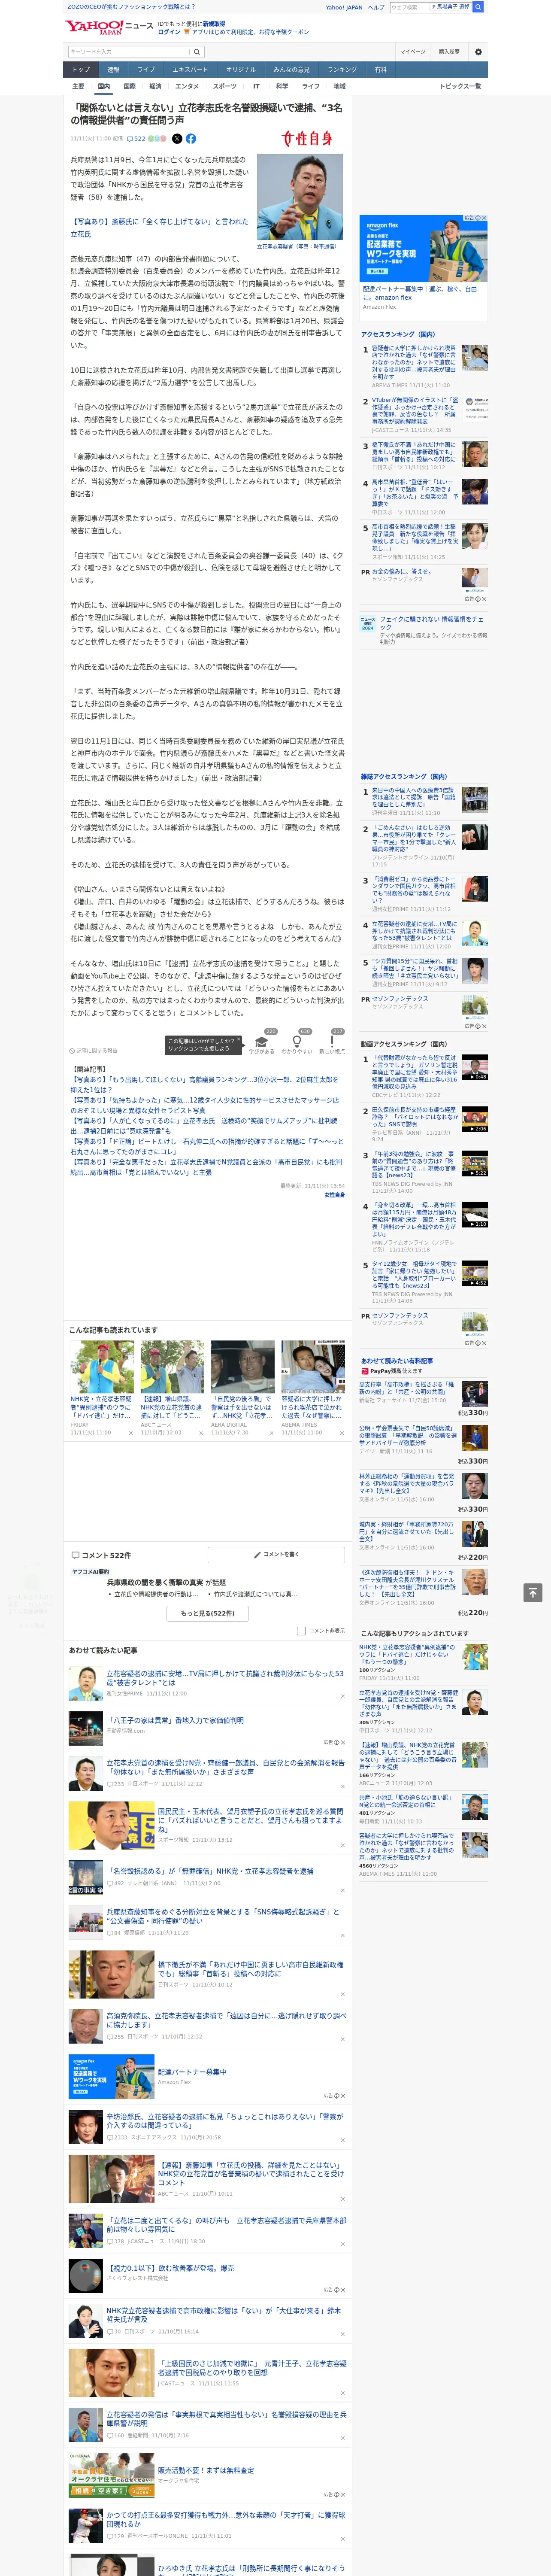This screenshot has width=551, height=2576.
Task: Click the scroll-to-top arrow button
Action: point(533,1592)
